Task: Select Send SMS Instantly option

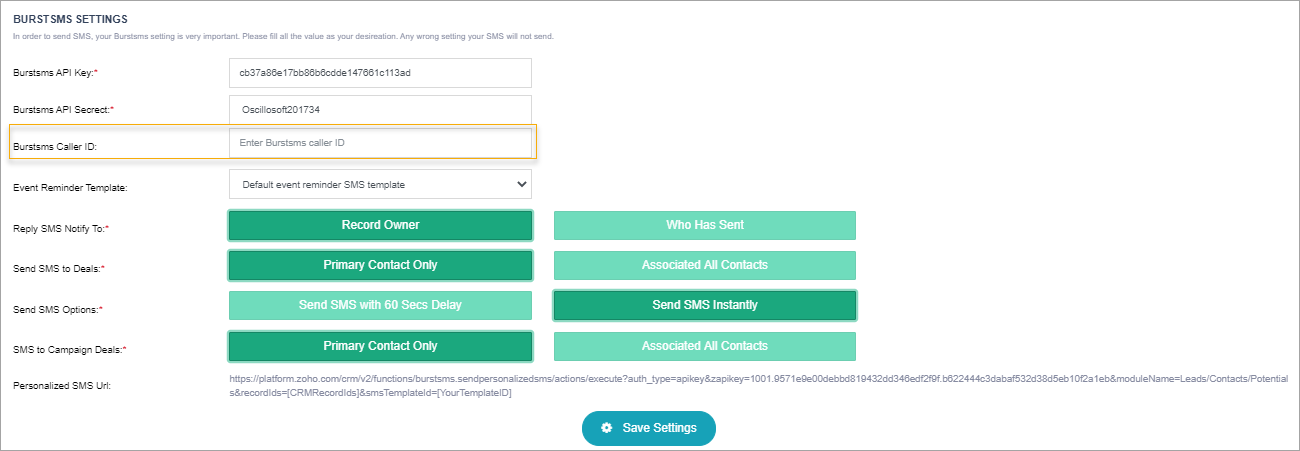Action: coord(705,305)
